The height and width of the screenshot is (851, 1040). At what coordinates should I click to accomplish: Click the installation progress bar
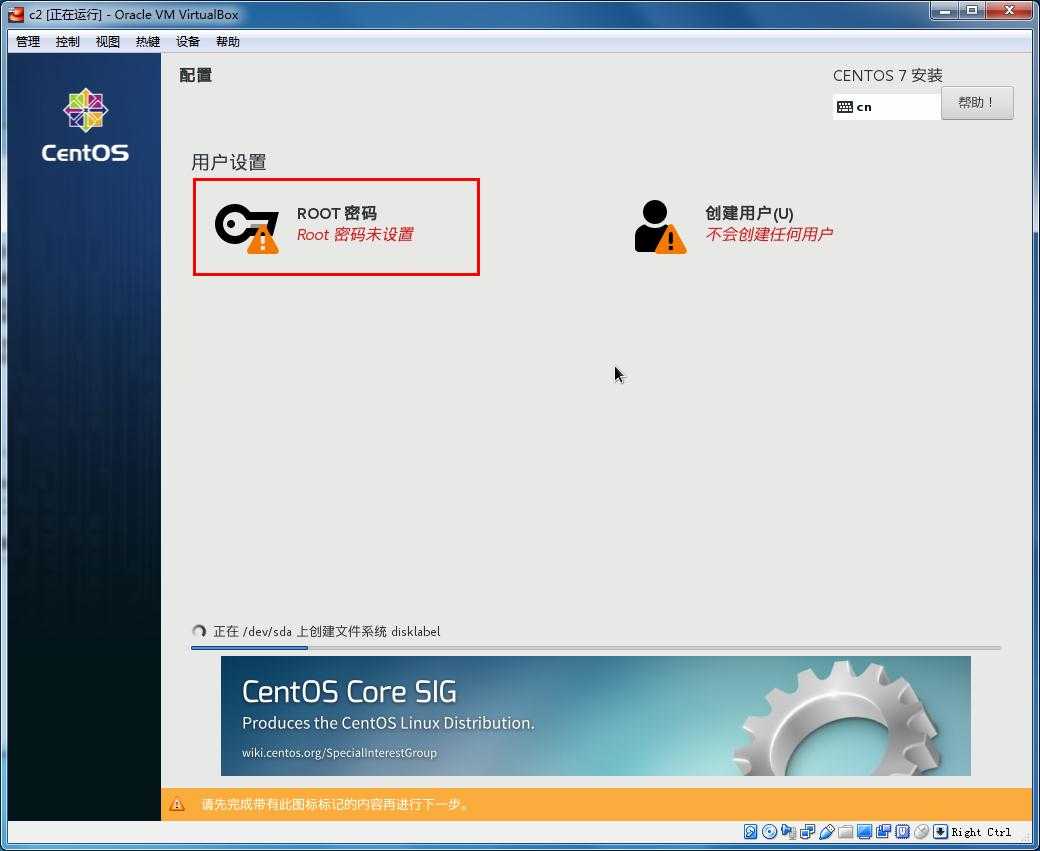pyautogui.click(x=596, y=647)
